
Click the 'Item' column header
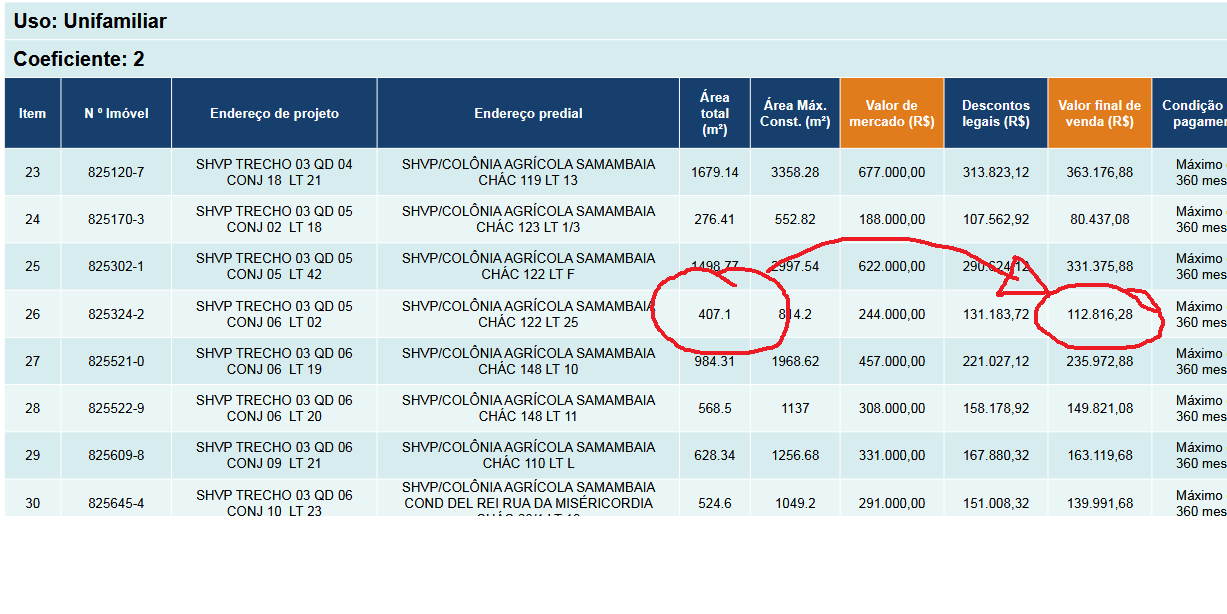[32, 113]
